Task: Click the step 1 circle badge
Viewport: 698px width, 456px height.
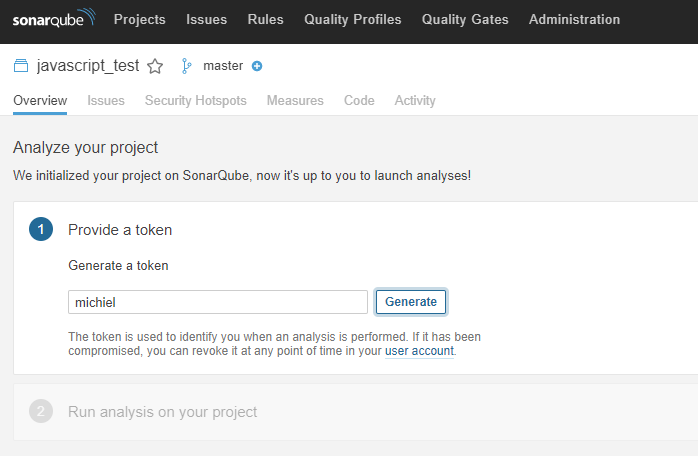Action: [41, 229]
